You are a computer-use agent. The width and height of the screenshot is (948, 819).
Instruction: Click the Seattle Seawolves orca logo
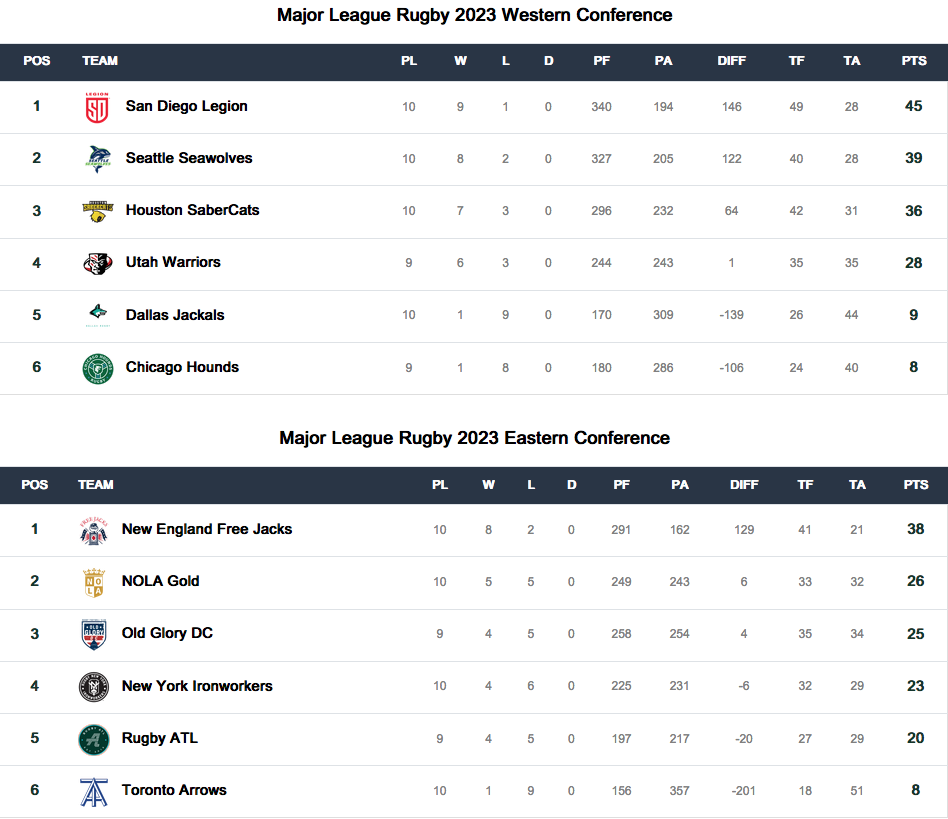[x=98, y=159]
